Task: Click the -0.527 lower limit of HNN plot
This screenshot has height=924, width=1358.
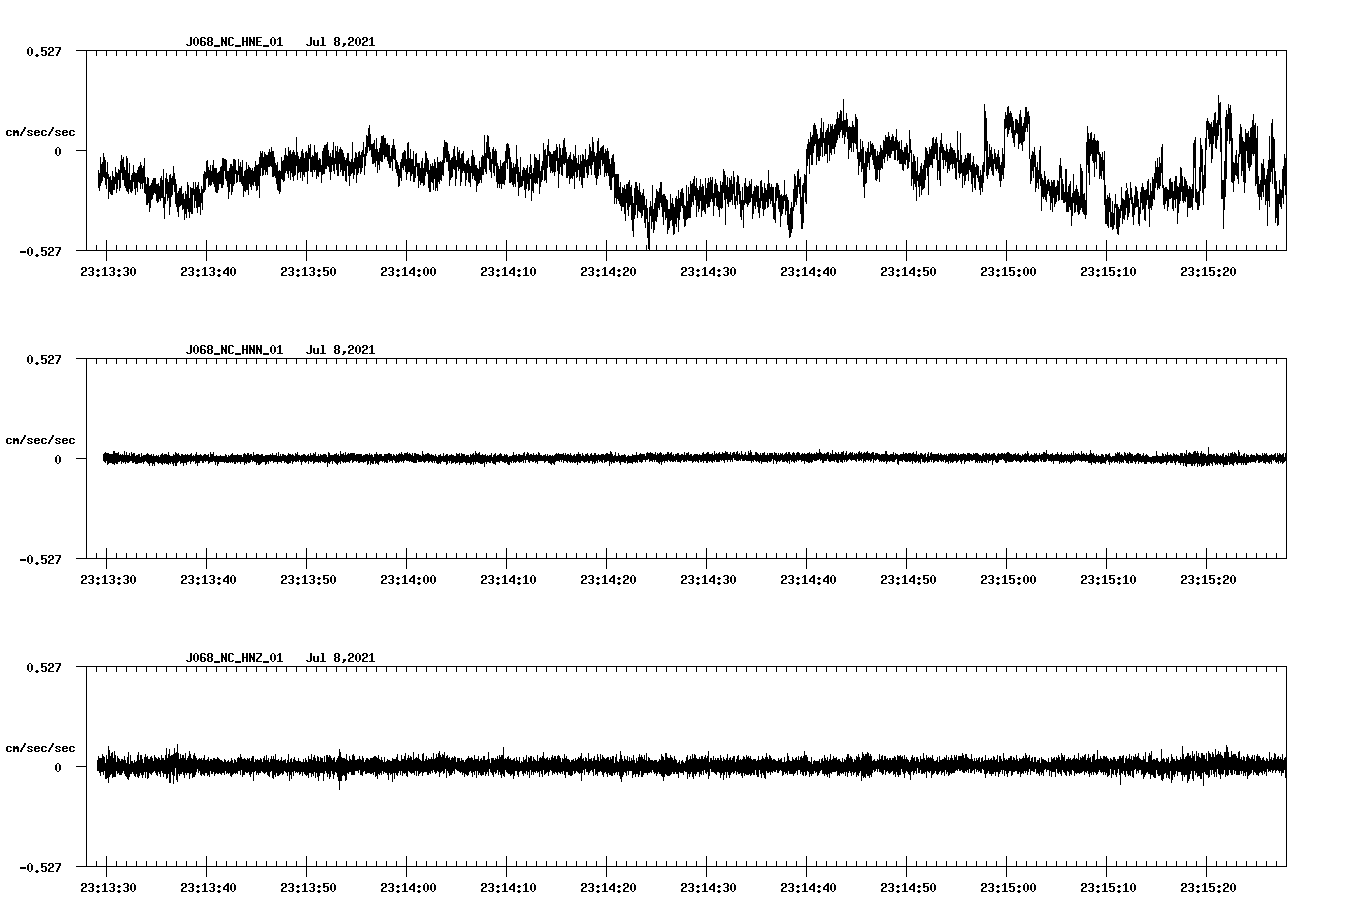Action: click(40, 559)
